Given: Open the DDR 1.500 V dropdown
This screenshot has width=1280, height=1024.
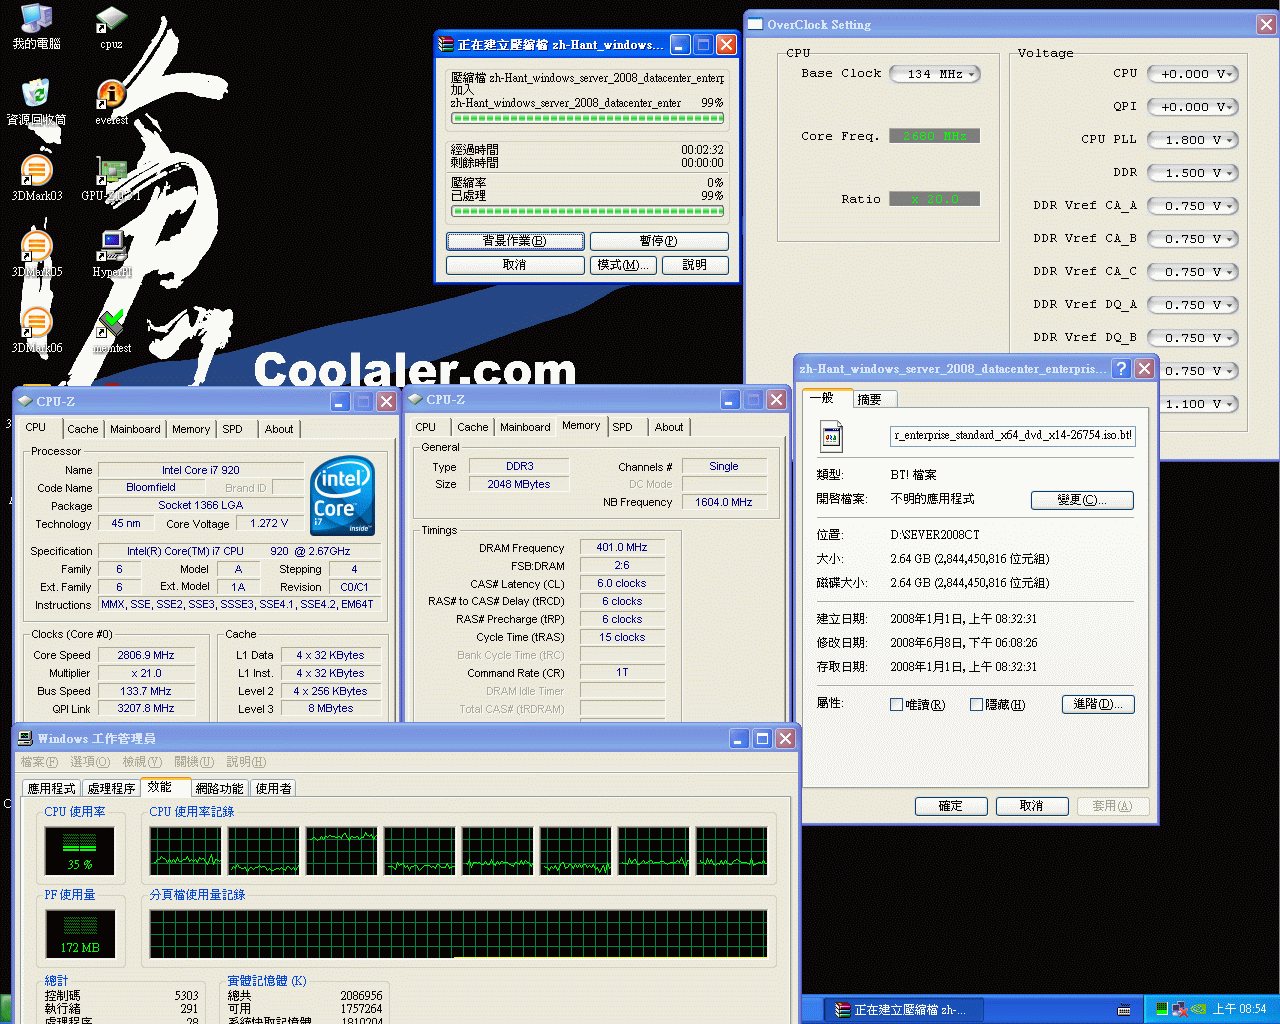Looking at the screenshot, I should click(1193, 173).
